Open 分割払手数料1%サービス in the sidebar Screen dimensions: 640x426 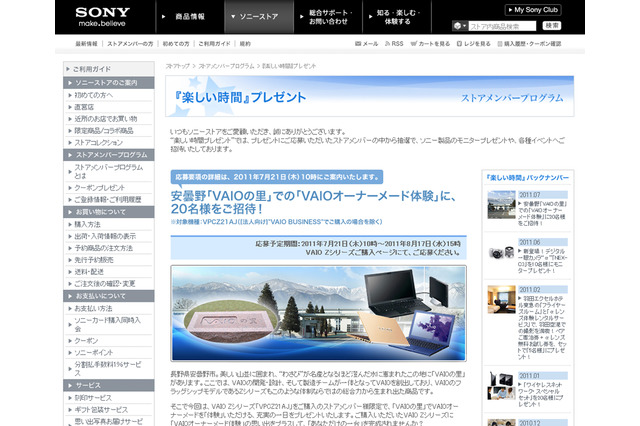point(109,368)
